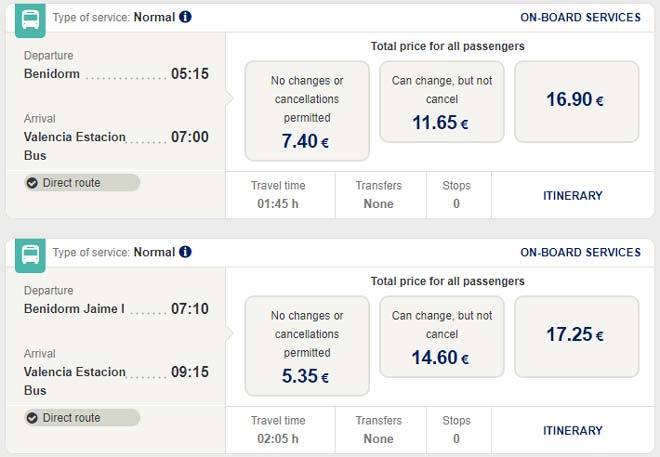Viewport: 660px width, 457px height.
Task: Click the first Direct route badge
Action: (x=82, y=183)
